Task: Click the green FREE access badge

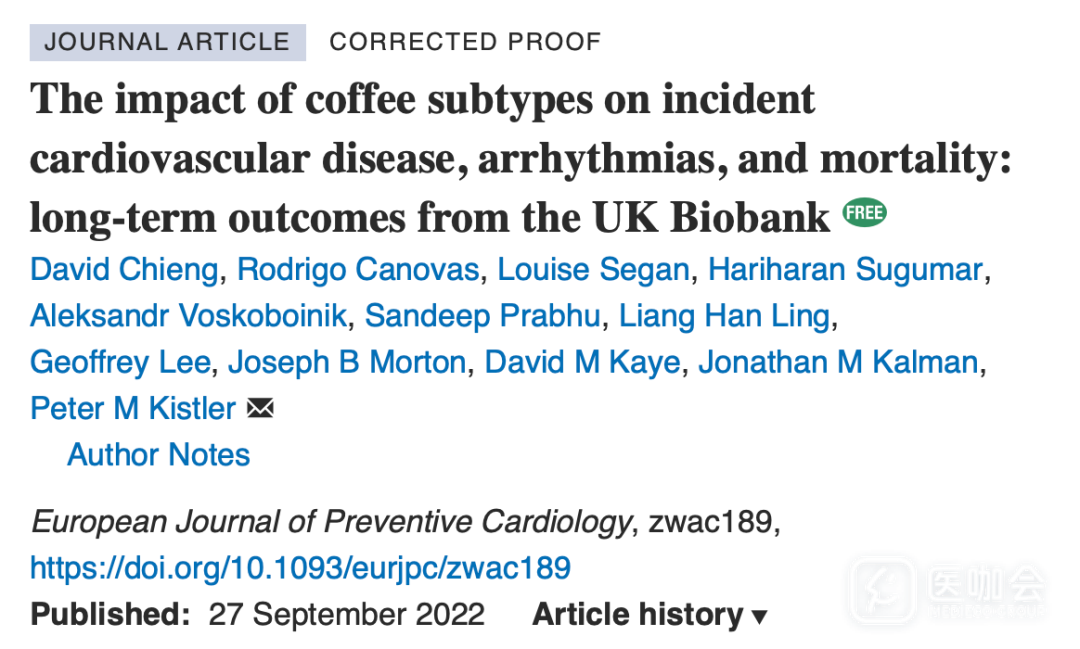Action: (x=864, y=214)
